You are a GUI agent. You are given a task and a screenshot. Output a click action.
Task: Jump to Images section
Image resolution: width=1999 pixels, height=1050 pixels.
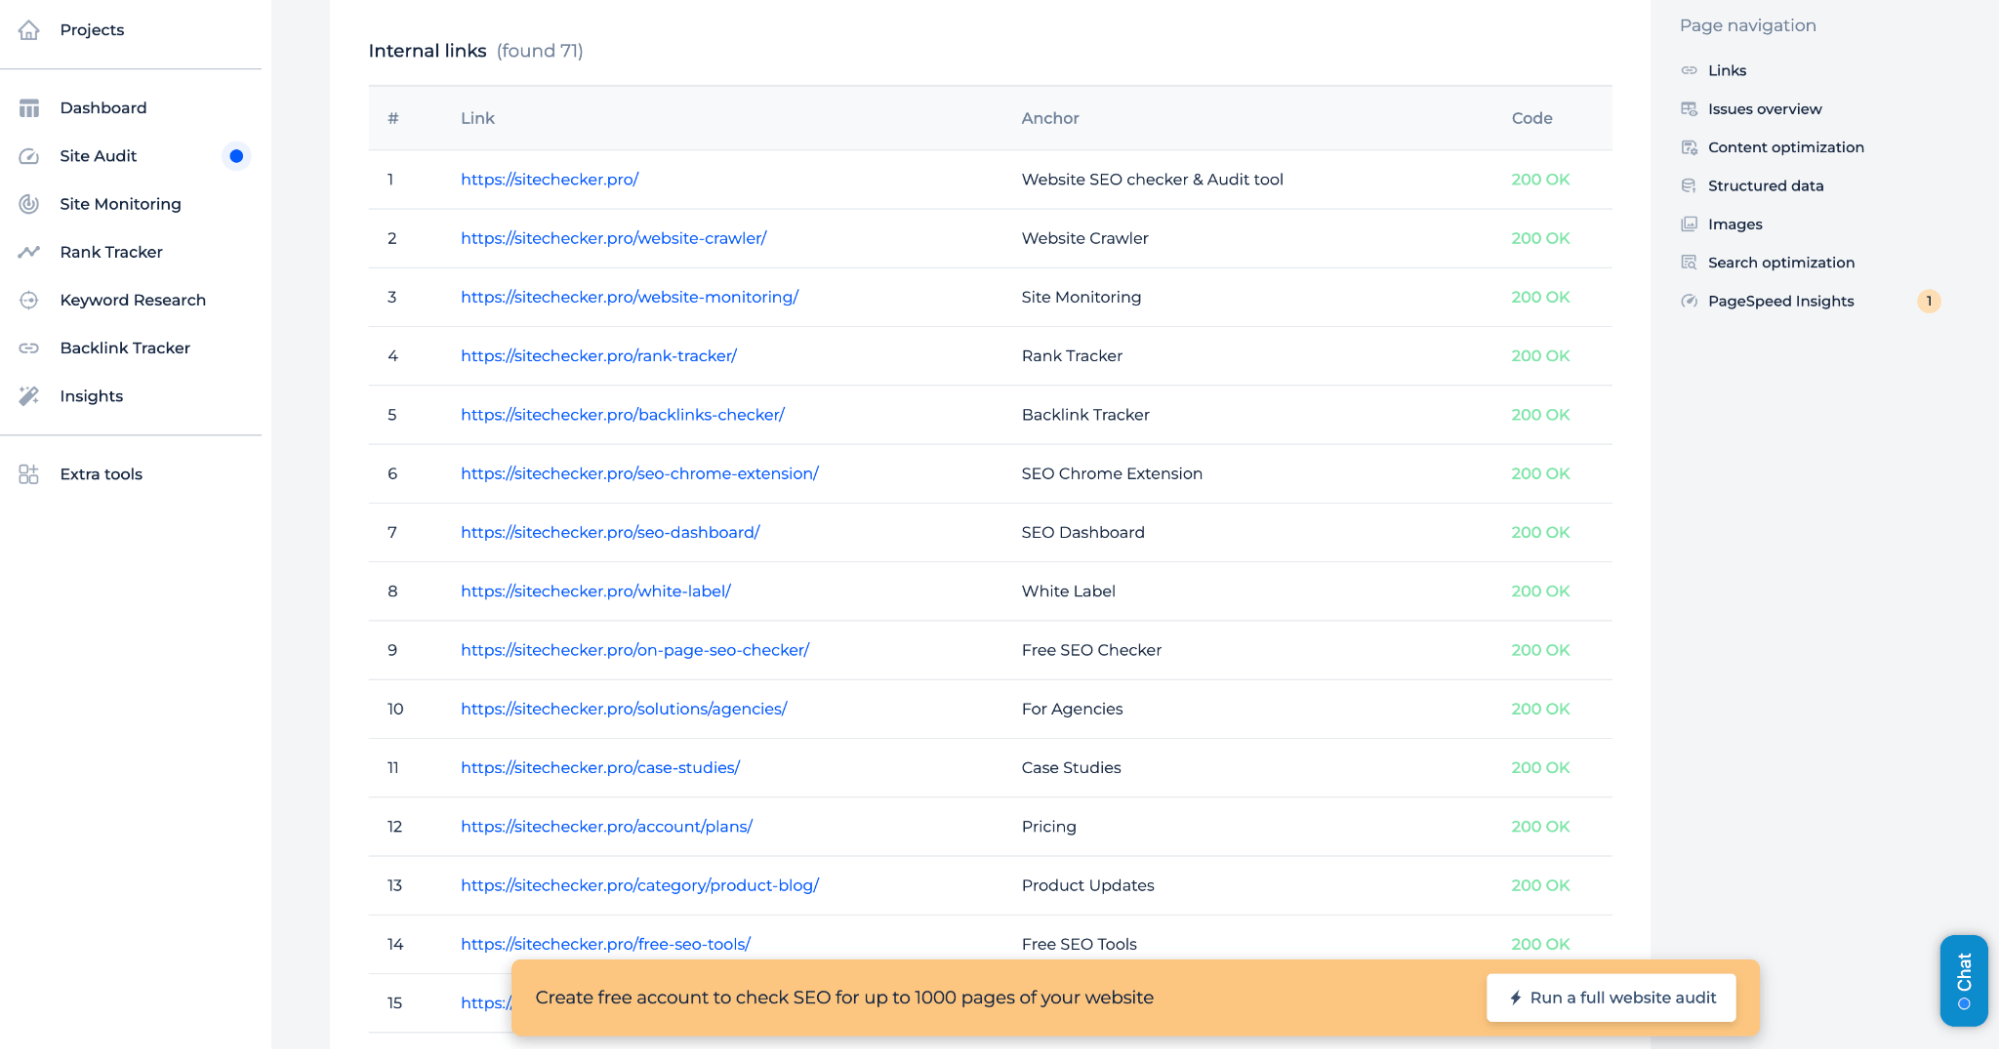pos(1735,224)
